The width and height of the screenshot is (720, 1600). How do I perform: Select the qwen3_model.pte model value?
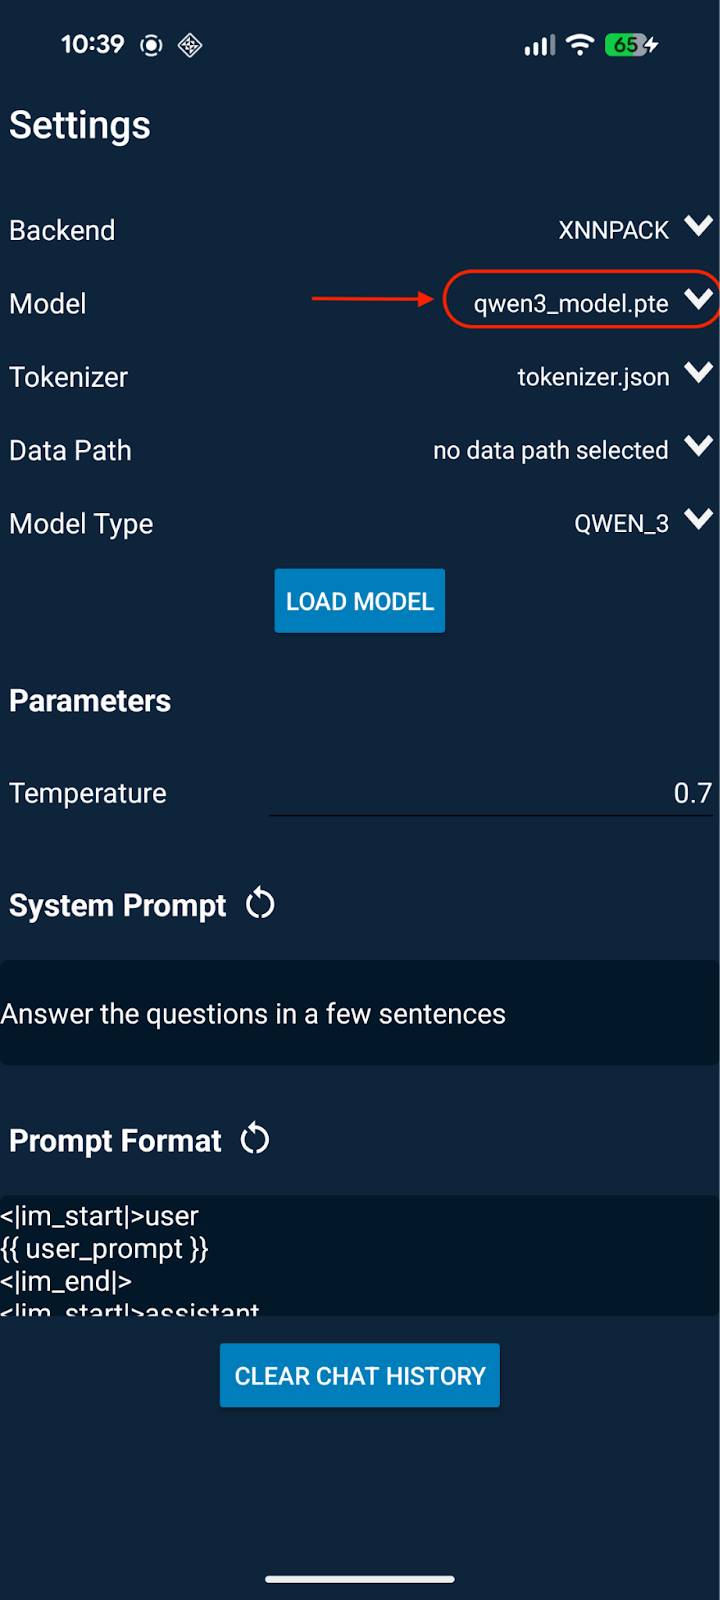(570, 304)
